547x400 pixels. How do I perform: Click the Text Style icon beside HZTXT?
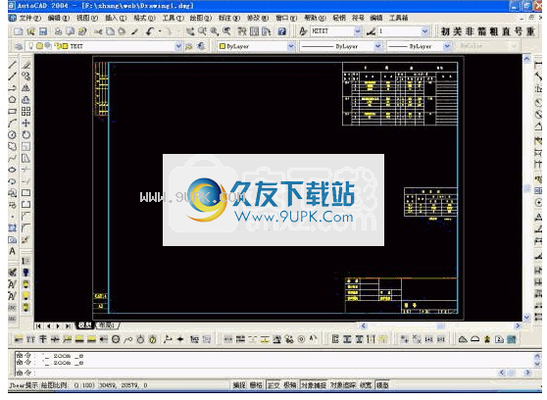coord(303,32)
